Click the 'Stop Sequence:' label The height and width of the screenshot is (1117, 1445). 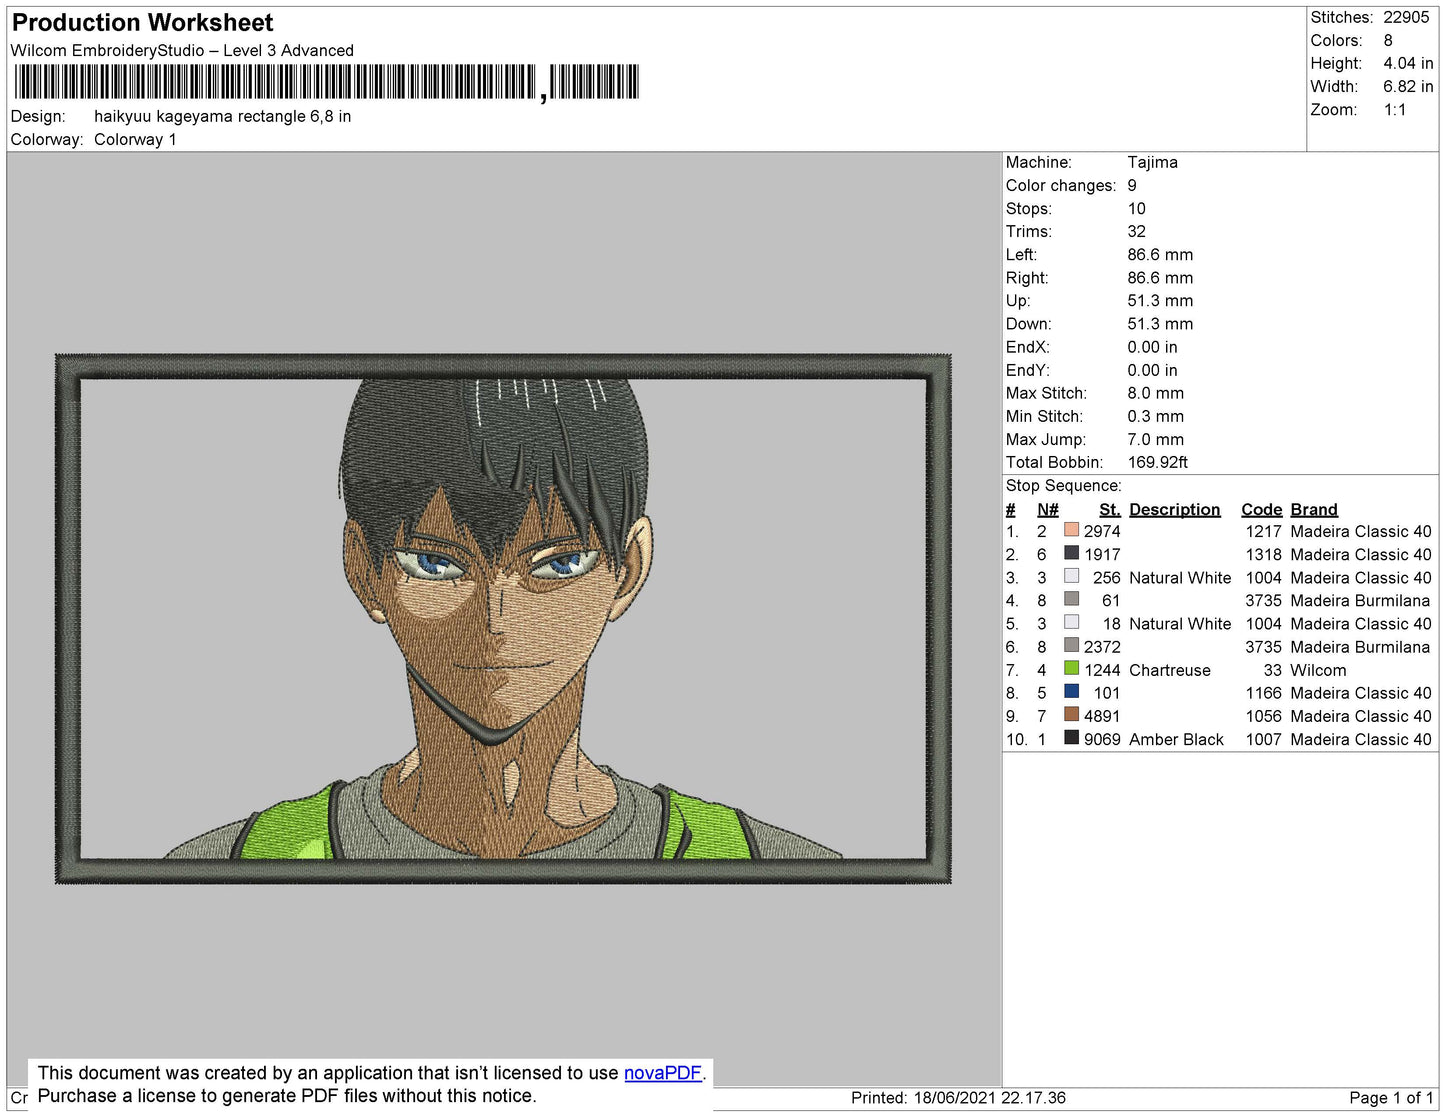[1063, 485]
